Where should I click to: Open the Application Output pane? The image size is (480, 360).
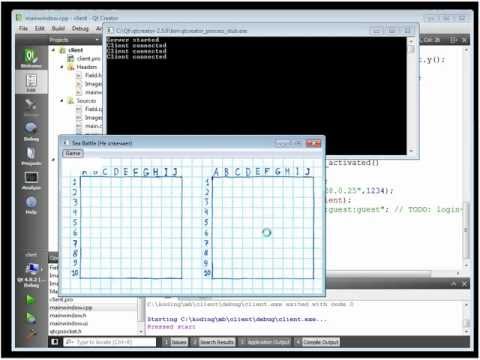click(x=265, y=342)
